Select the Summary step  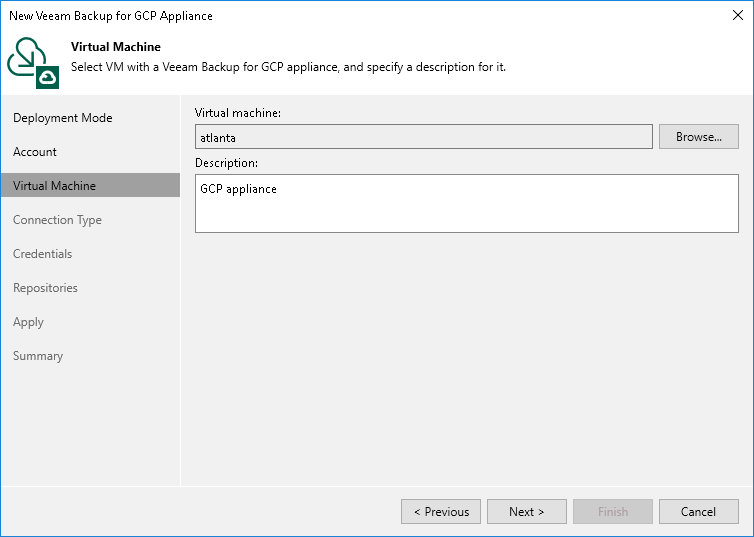click(38, 356)
